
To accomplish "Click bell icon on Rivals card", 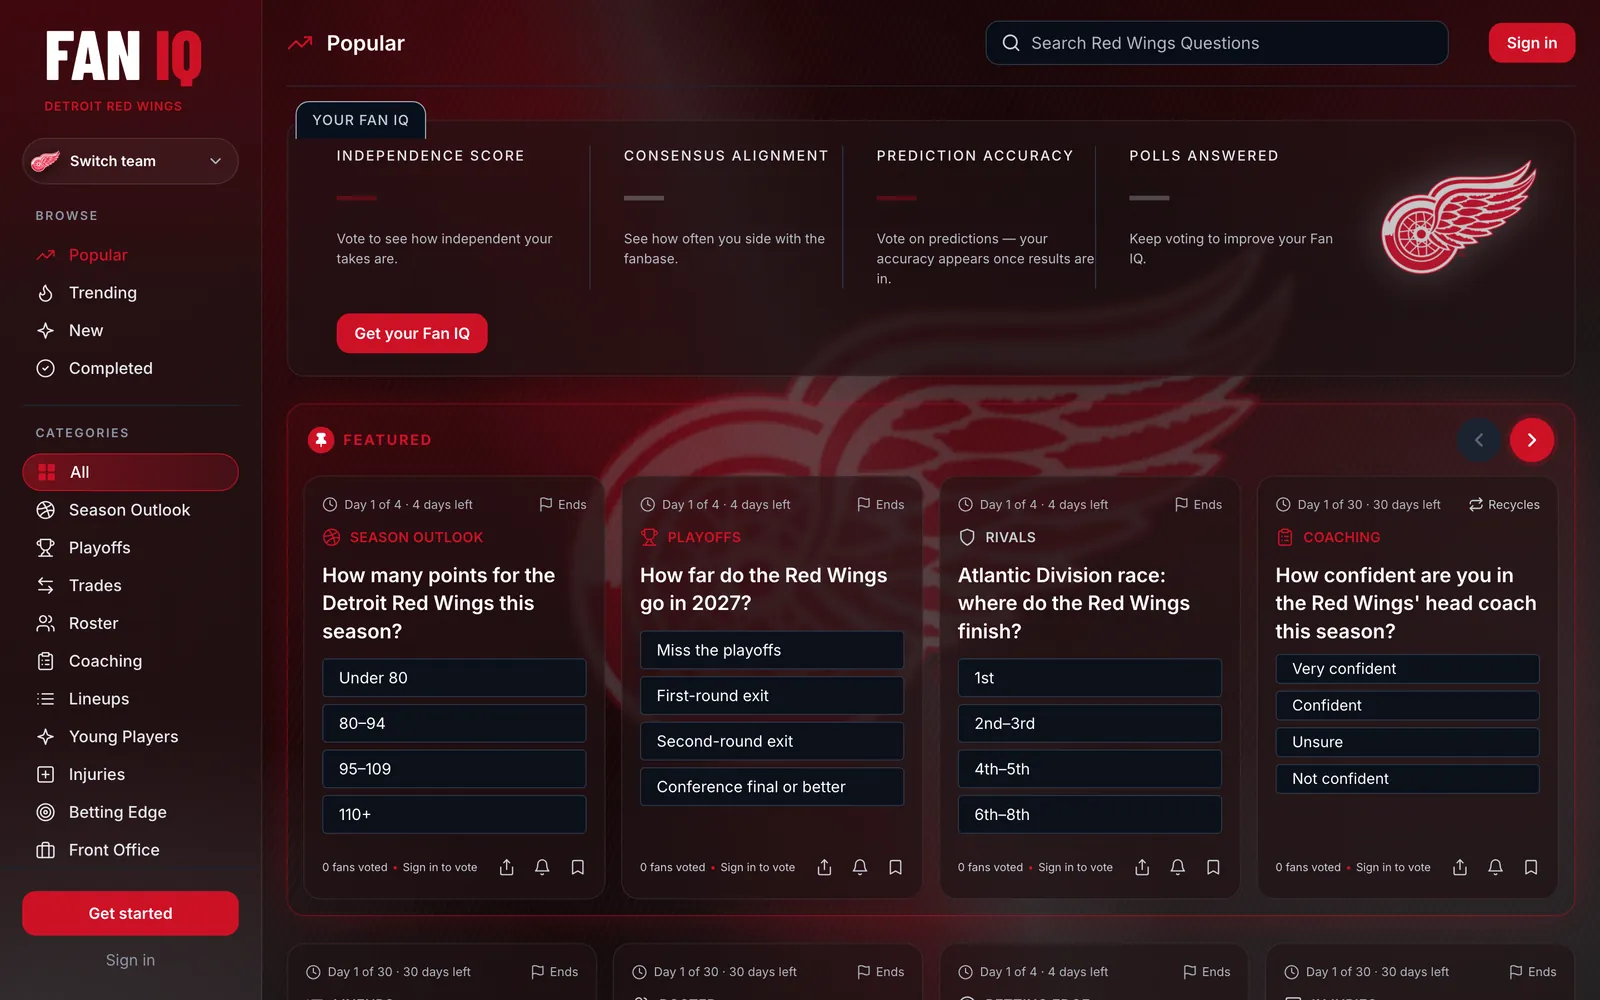I will (x=1178, y=867).
